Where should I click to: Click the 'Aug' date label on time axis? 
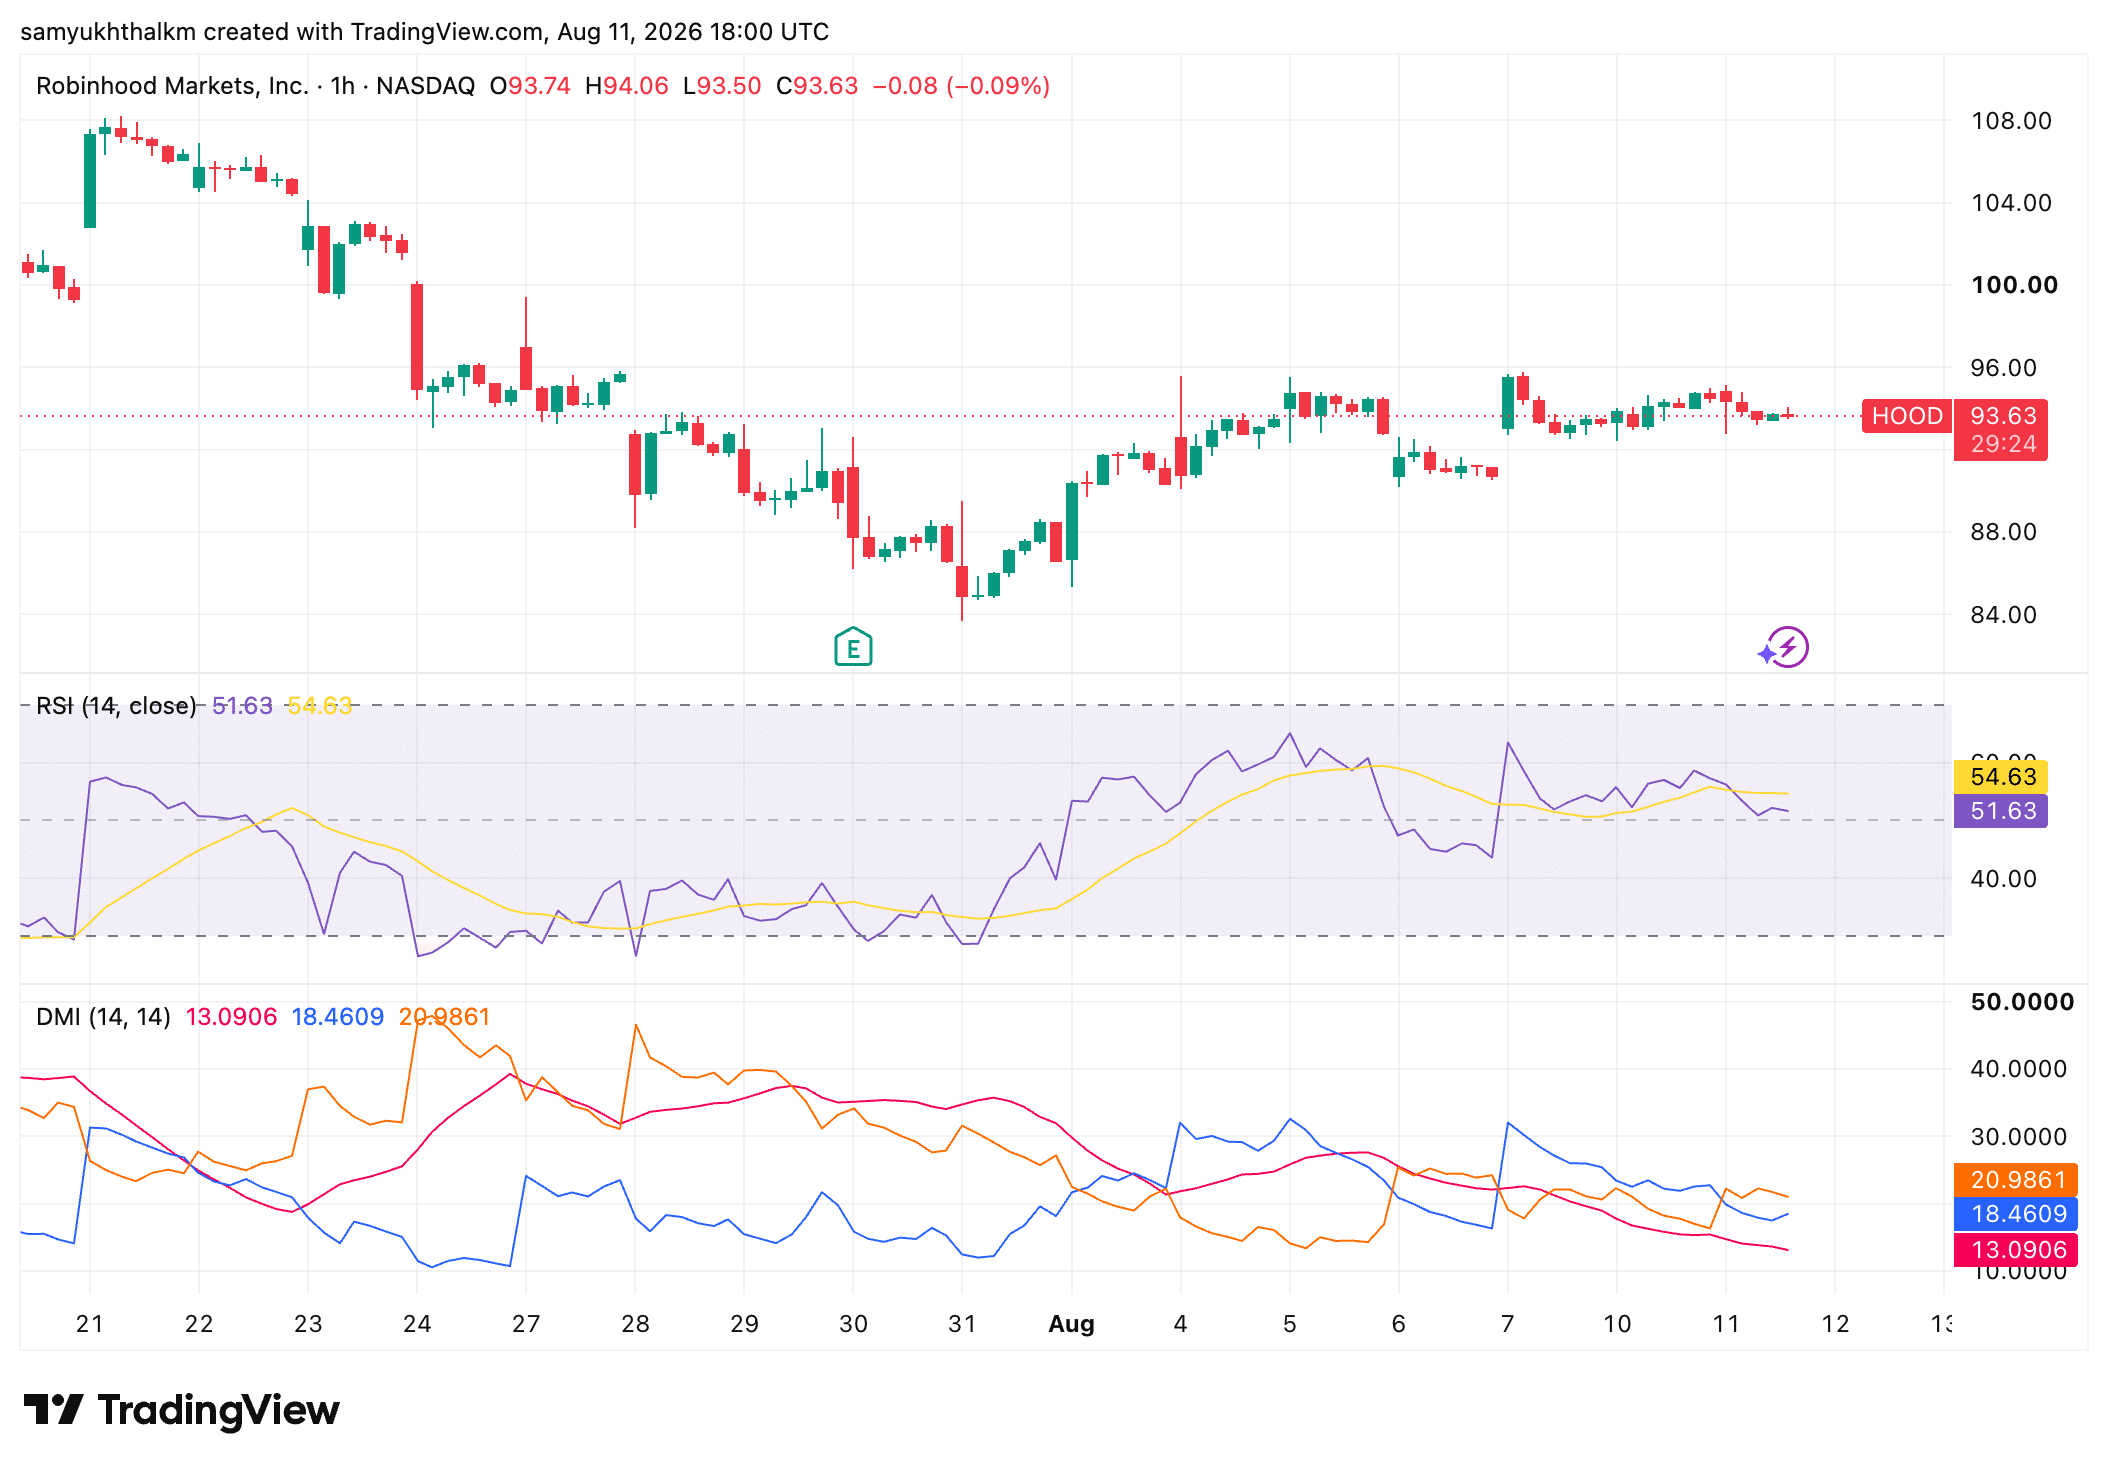[x=1071, y=1324]
